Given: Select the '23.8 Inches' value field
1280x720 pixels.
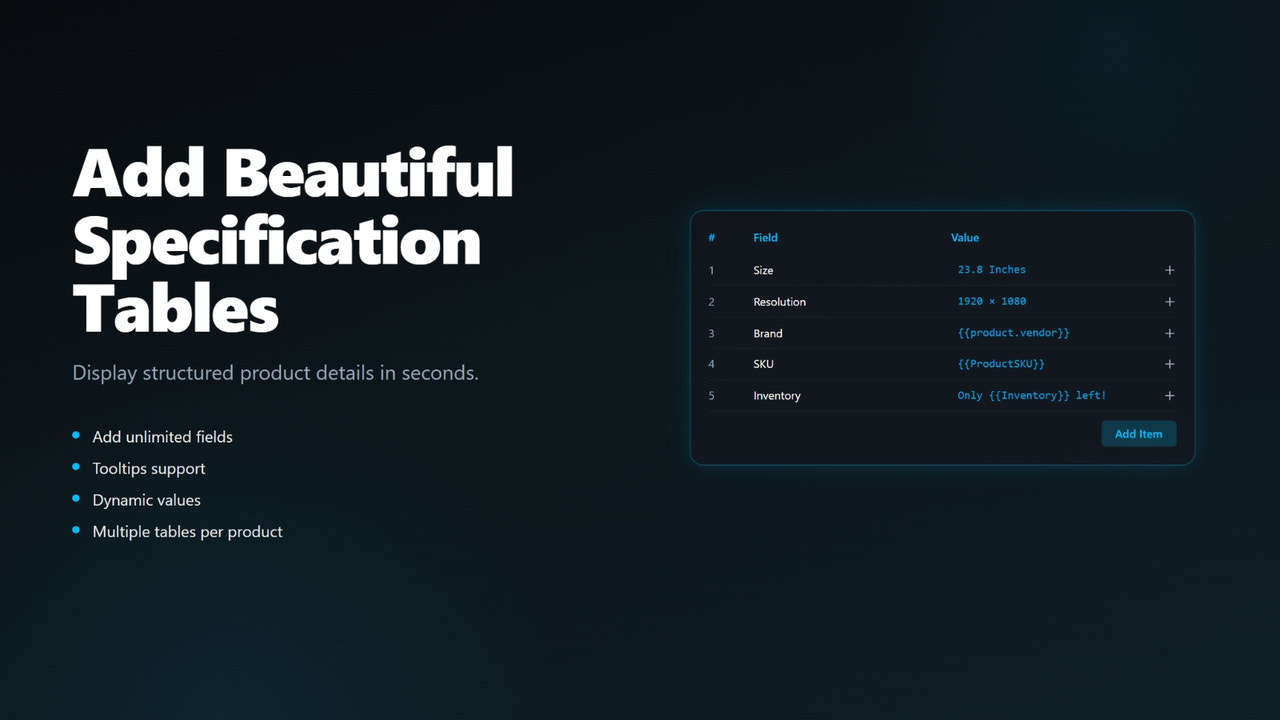Looking at the screenshot, I should (991, 270).
